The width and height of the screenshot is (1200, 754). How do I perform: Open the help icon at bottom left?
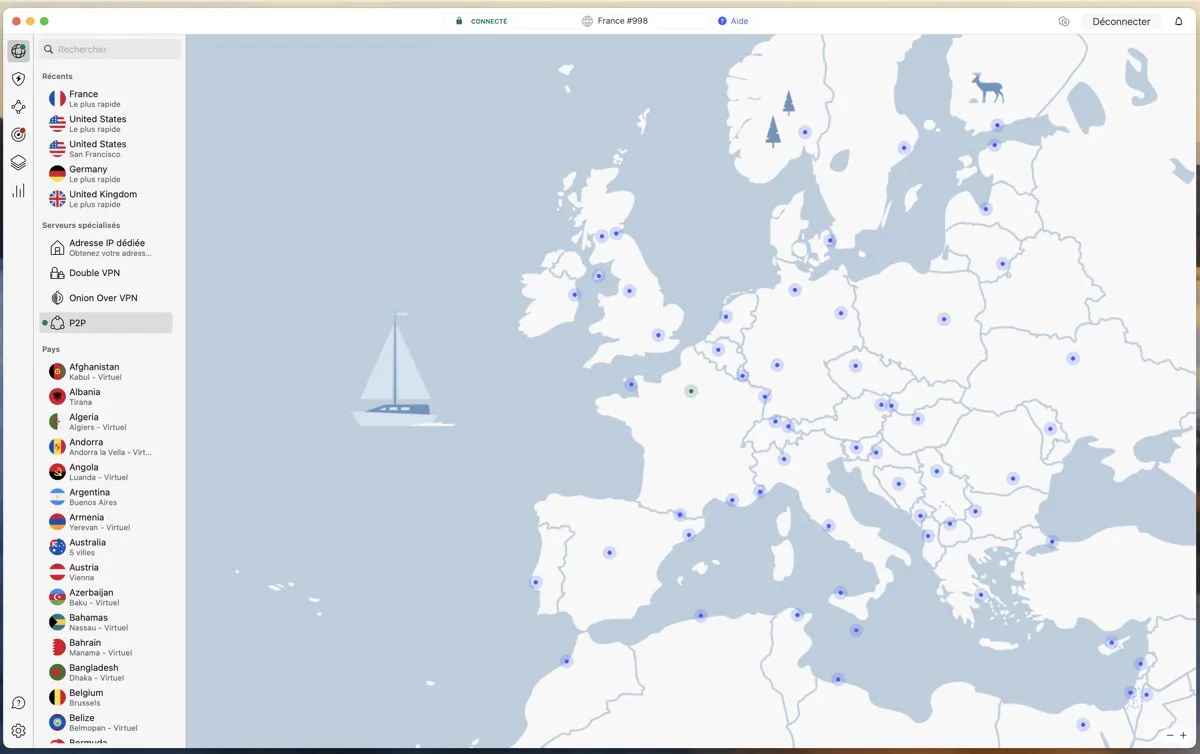coord(18,702)
